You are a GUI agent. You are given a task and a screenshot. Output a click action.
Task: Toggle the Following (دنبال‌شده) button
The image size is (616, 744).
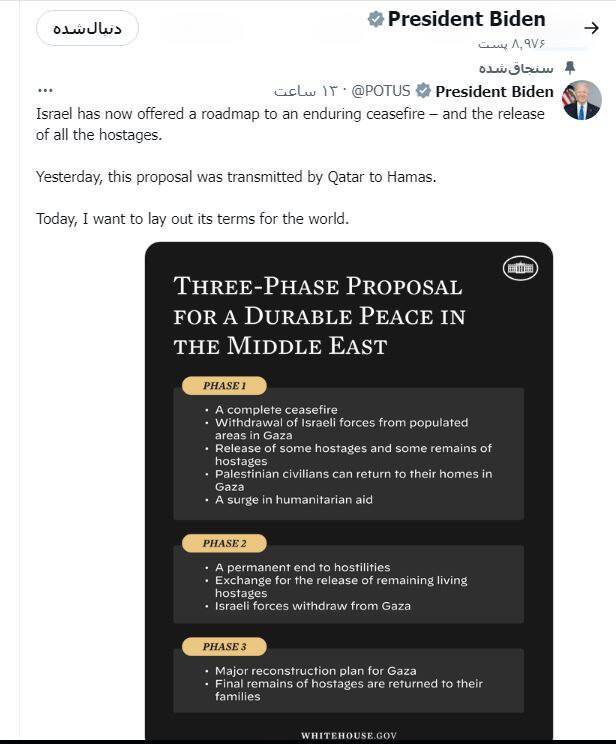click(x=87, y=28)
